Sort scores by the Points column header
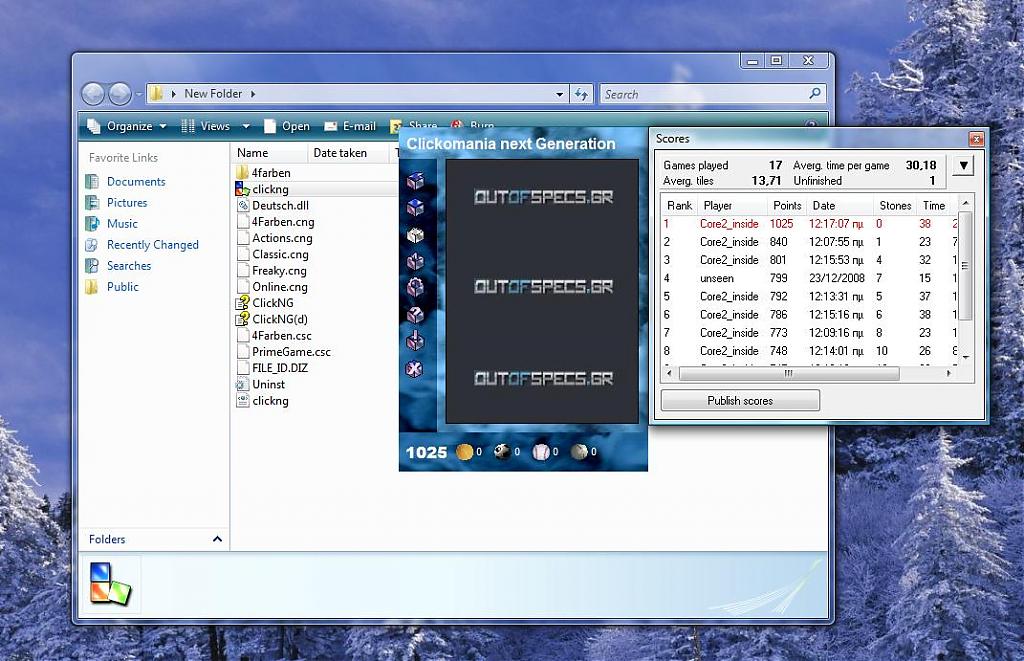1024x661 pixels. 786,205
